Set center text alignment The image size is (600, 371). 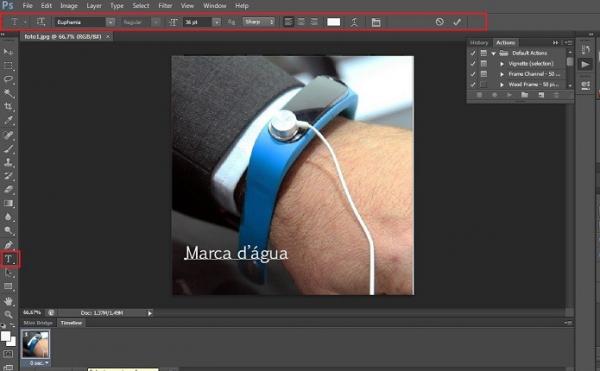pyautogui.click(x=301, y=22)
